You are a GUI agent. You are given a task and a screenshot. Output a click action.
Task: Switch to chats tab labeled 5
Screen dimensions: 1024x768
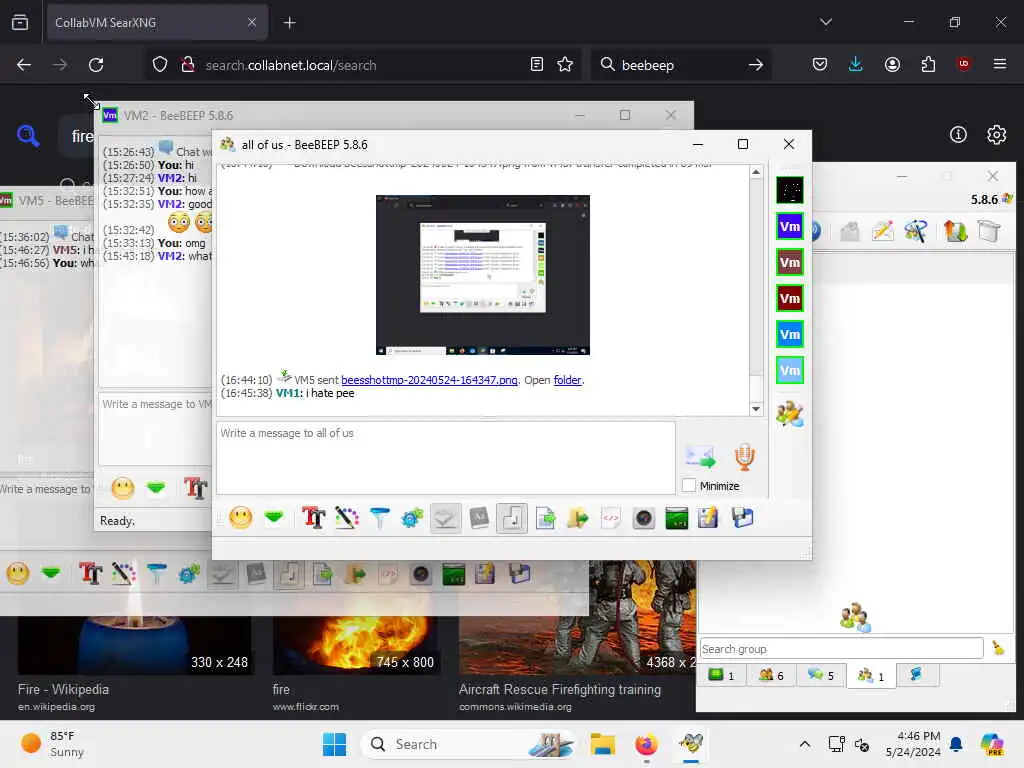821,675
